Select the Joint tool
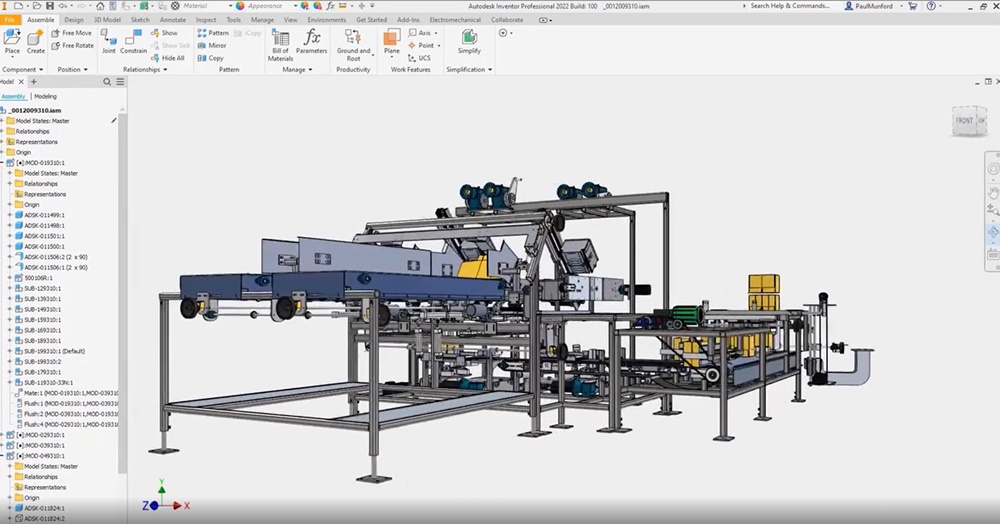The image size is (1000, 524). (x=109, y=41)
